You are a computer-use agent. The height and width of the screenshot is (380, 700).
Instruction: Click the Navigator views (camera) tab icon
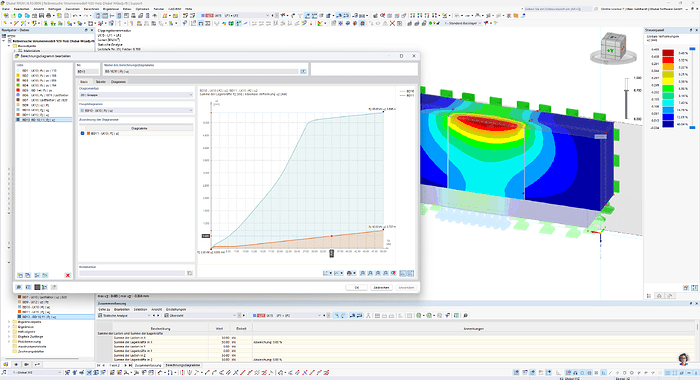(27, 364)
